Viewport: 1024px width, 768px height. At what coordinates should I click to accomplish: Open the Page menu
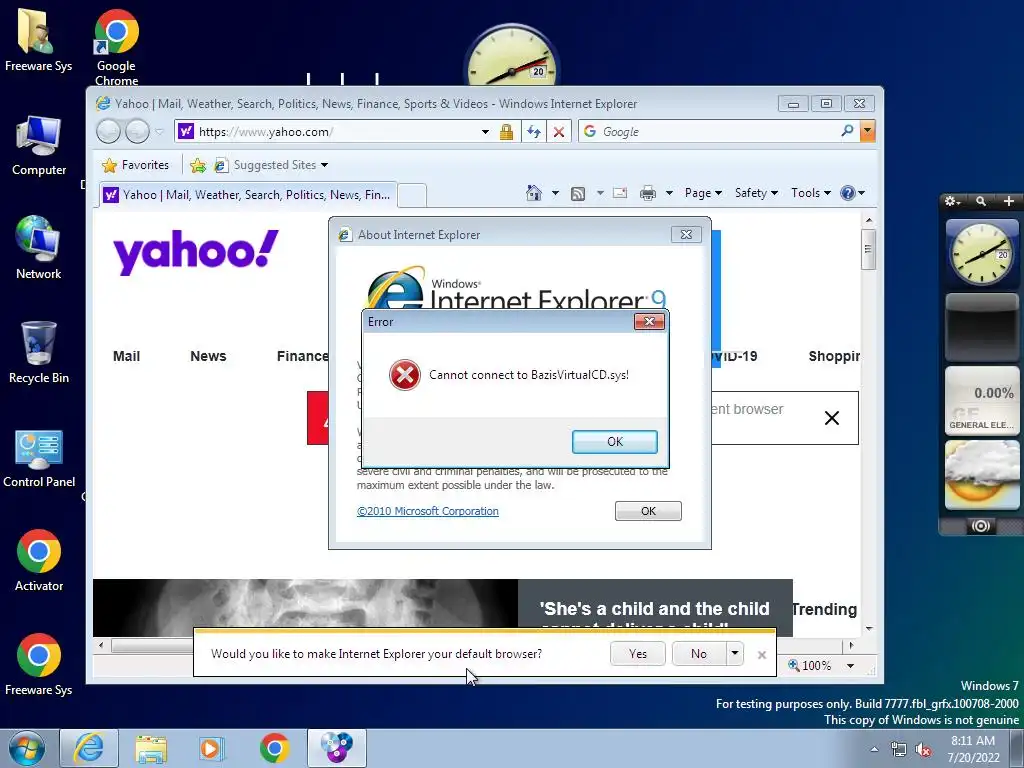click(703, 193)
